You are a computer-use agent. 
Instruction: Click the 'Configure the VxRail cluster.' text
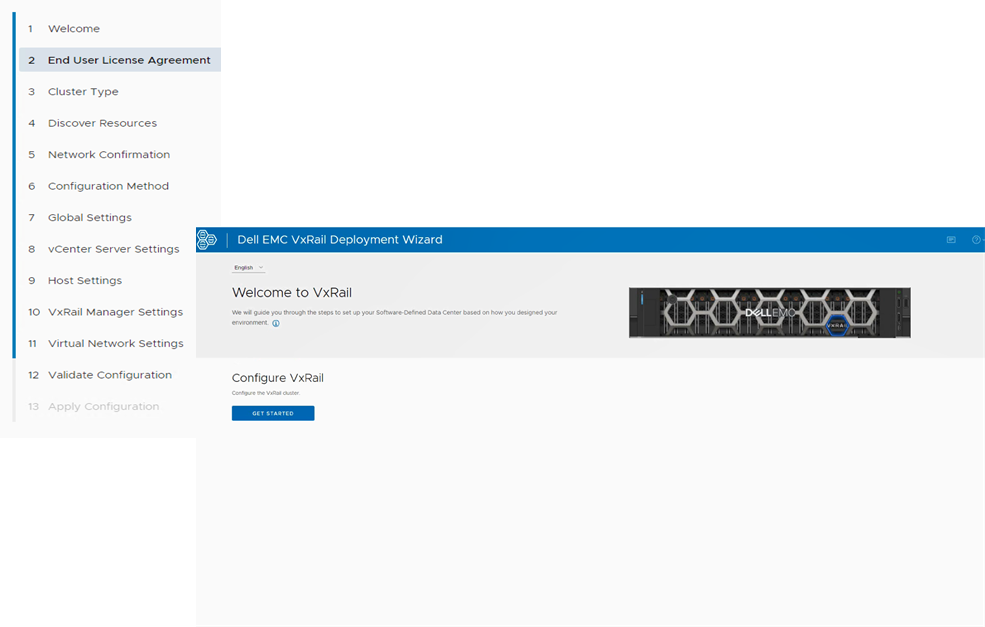coord(266,393)
